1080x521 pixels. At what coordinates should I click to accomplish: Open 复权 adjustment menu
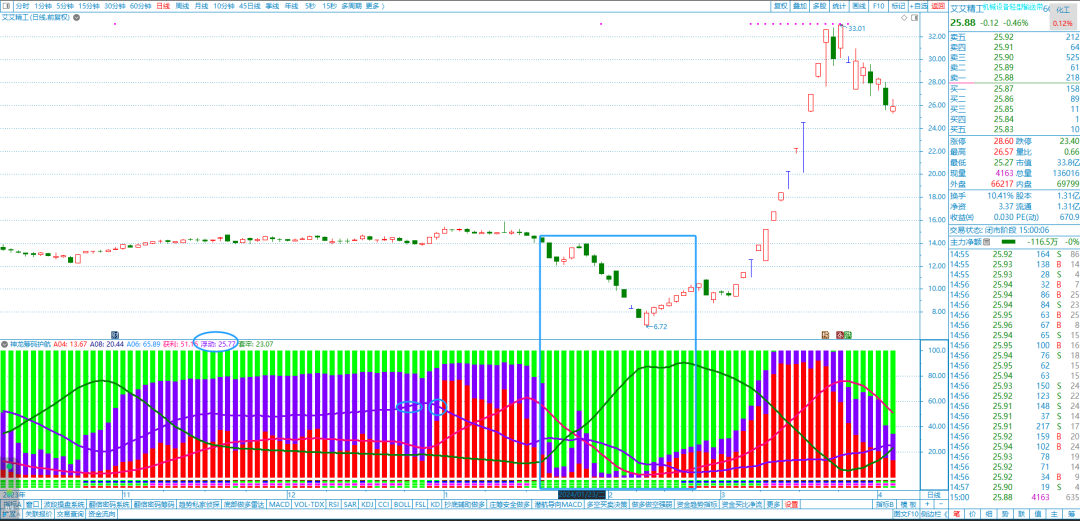[x=780, y=6]
